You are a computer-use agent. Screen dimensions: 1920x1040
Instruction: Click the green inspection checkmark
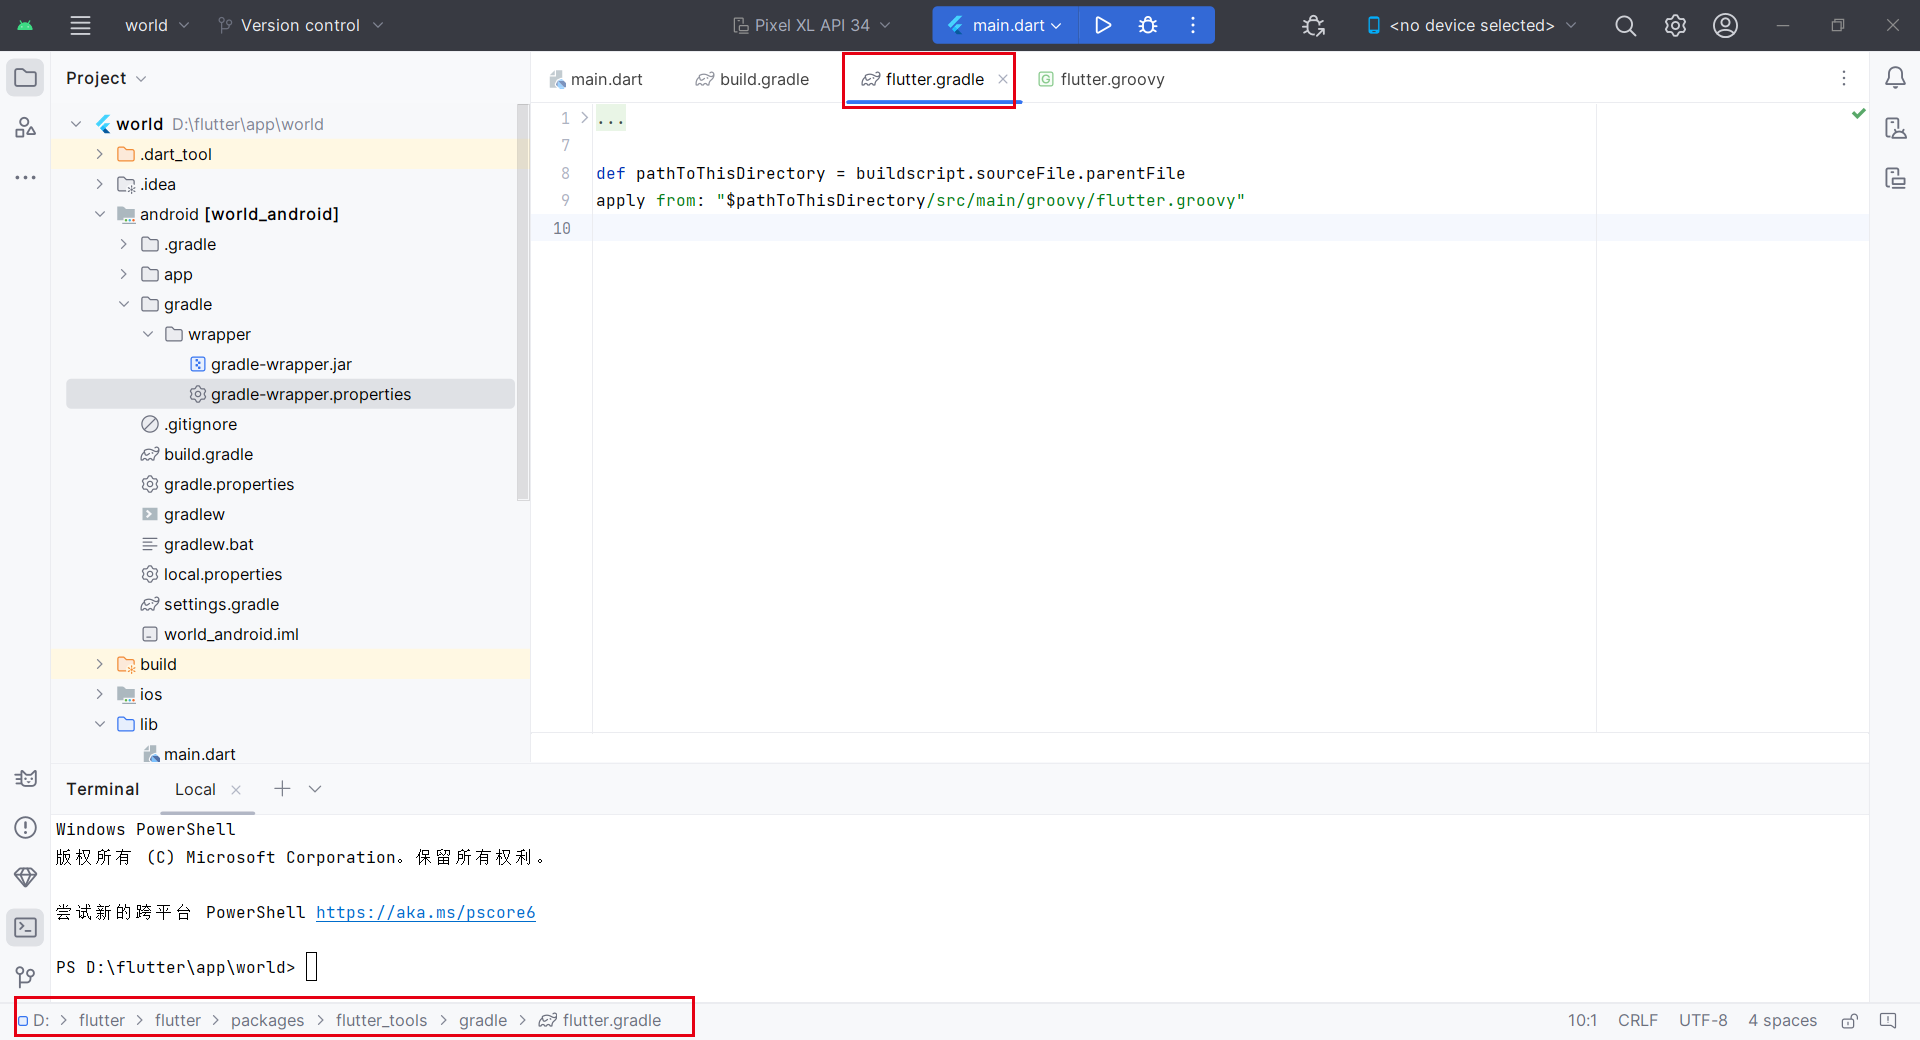tap(1858, 114)
